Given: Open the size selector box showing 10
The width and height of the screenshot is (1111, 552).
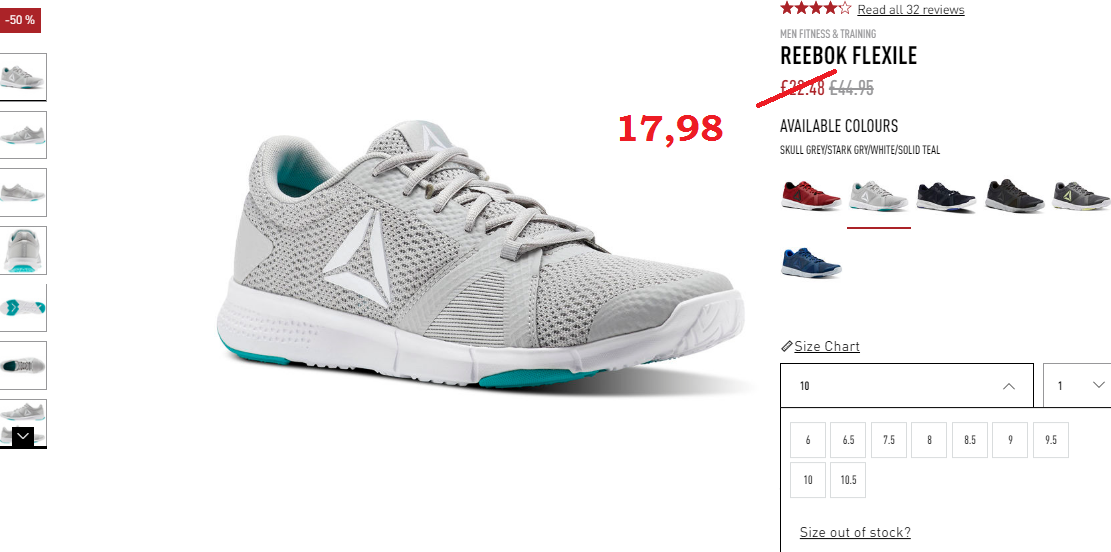Looking at the screenshot, I should click(907, 385).
